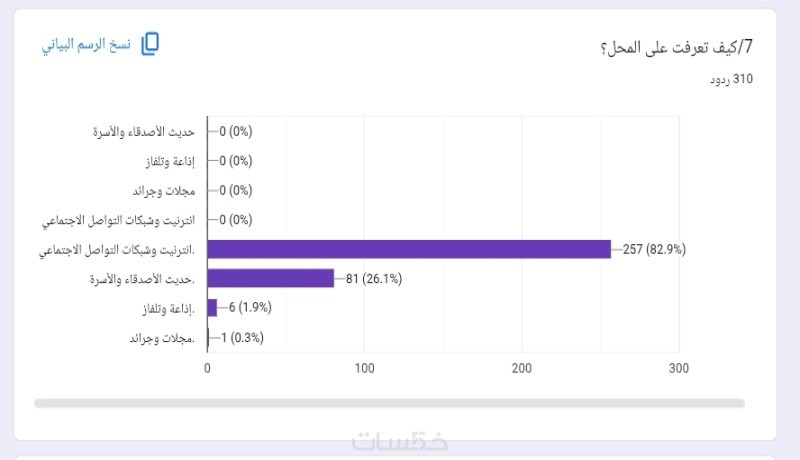
Task: Click the 6 (1.9%) value label
Action: (x=250, y=308)
